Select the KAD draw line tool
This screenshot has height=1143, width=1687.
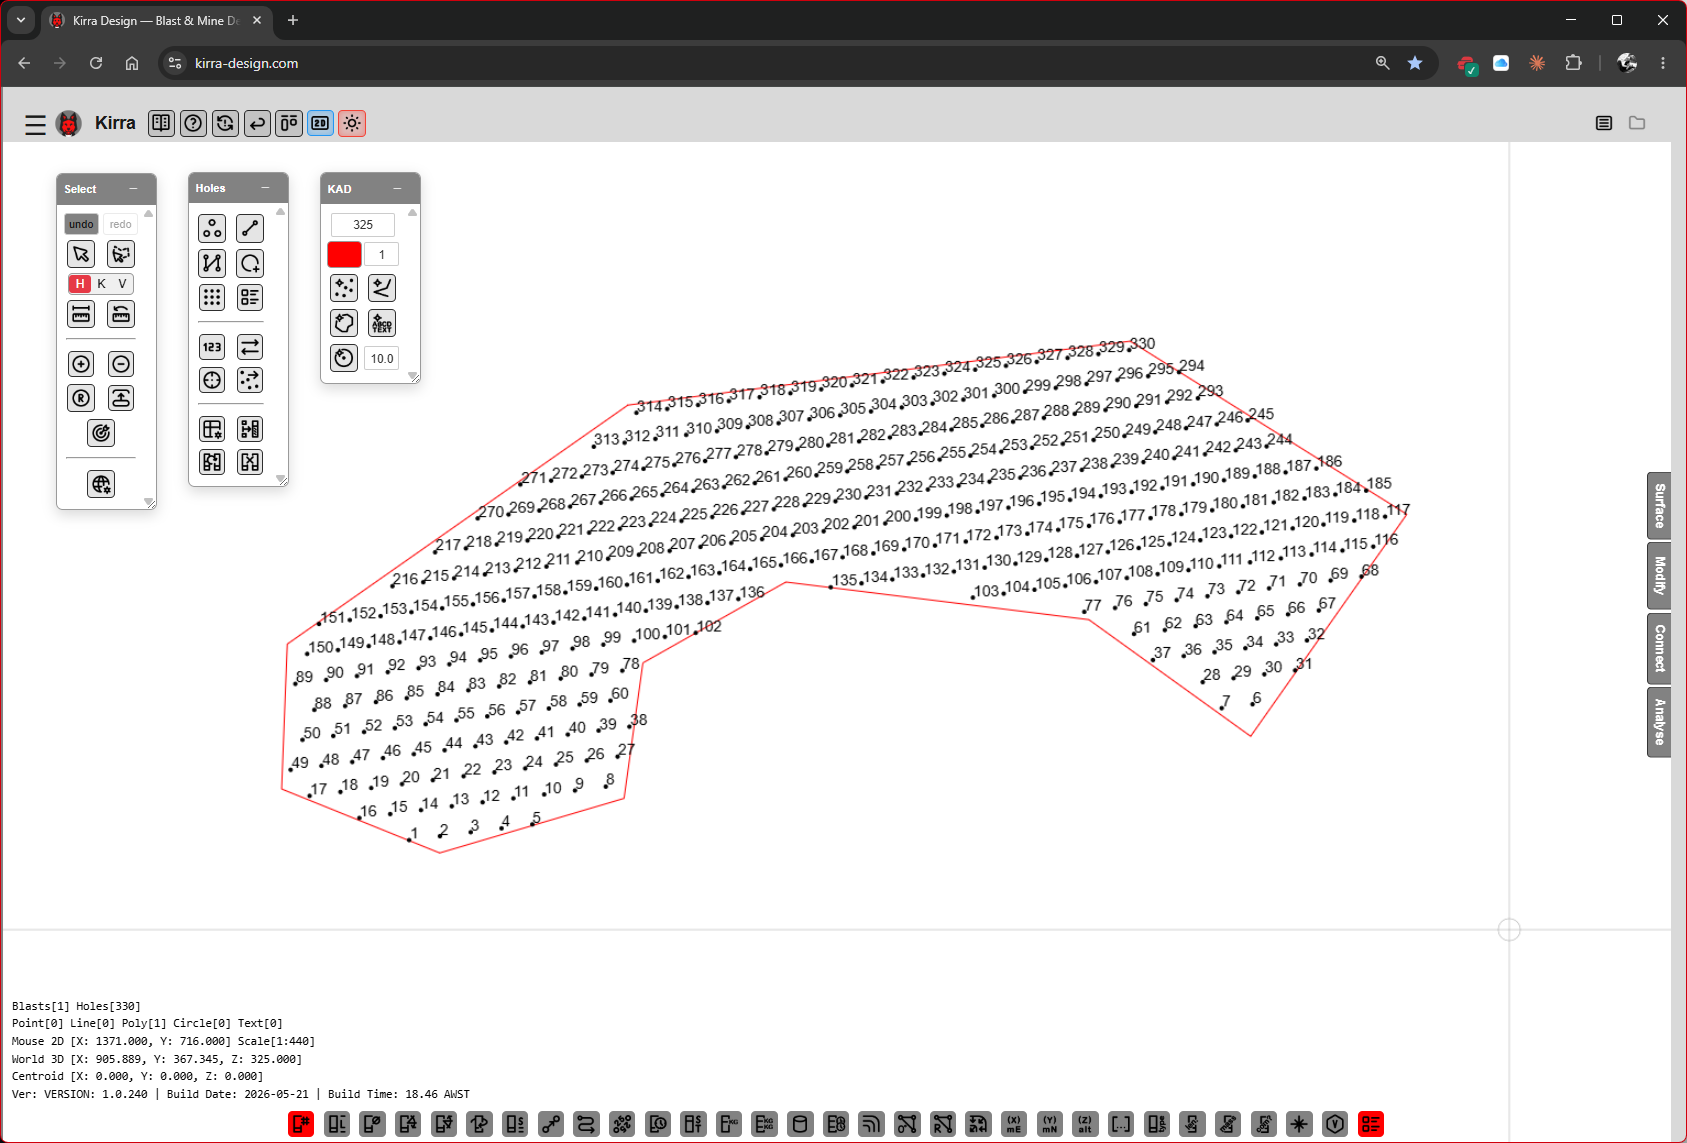tap(382, 288)
